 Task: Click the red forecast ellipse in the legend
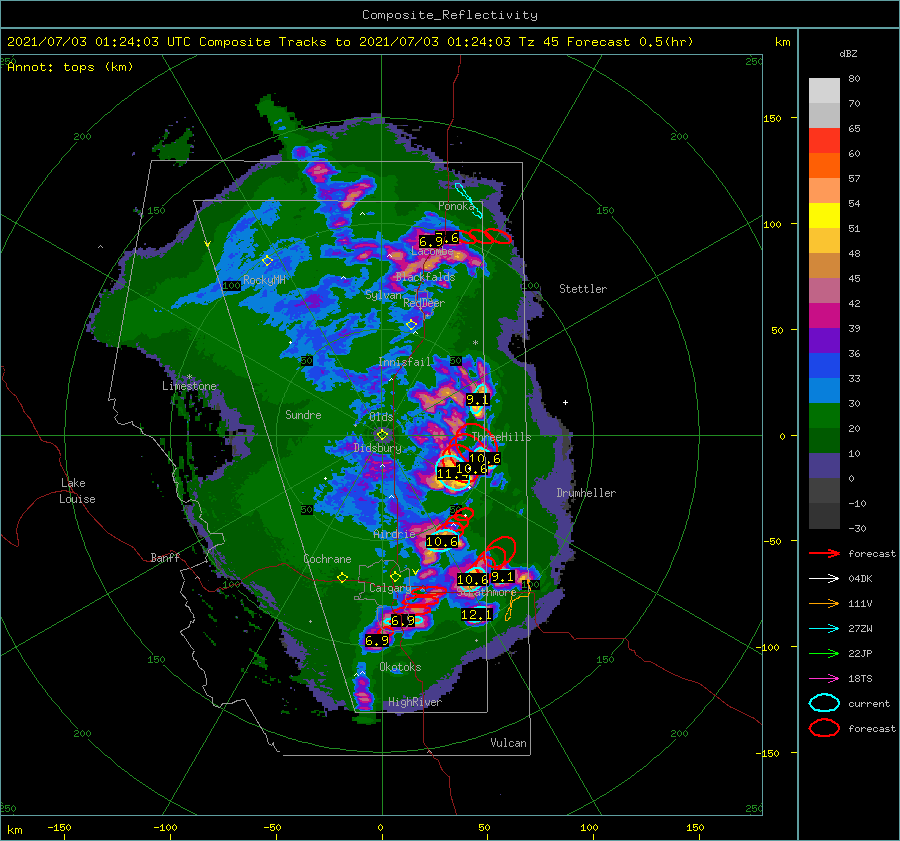pyautogui.click(x=824, y=728)
